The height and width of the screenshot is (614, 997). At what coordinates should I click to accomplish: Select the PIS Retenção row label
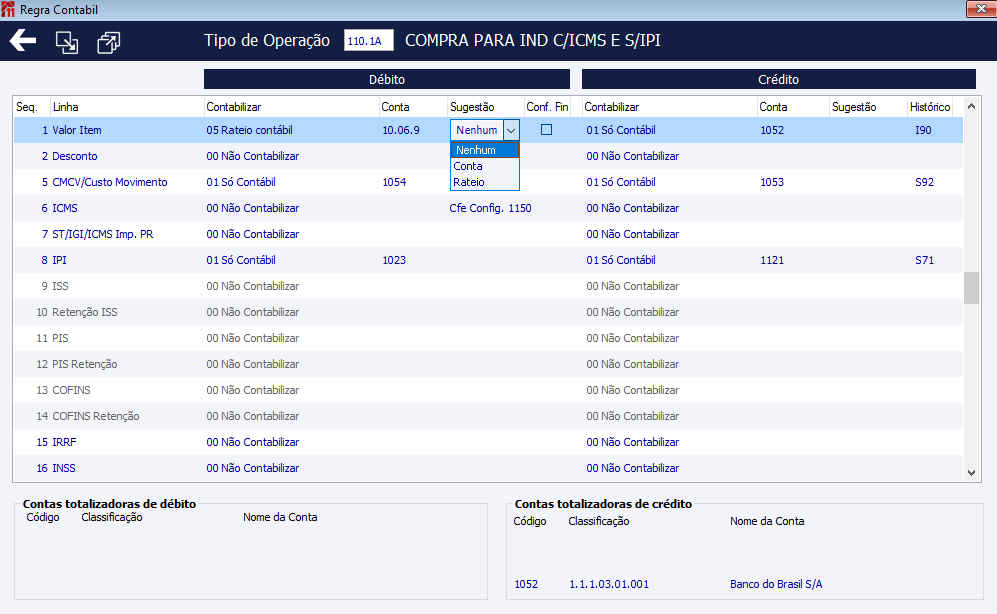[x=85, y=364]
